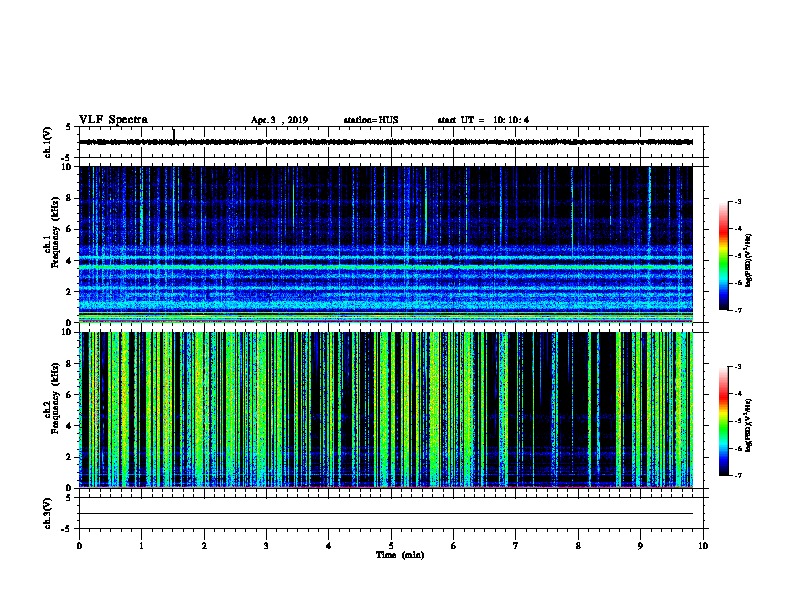Click the "-5" tick on ch.3(V) axis
Screen dimensions: 792x612
pos(67,529)
